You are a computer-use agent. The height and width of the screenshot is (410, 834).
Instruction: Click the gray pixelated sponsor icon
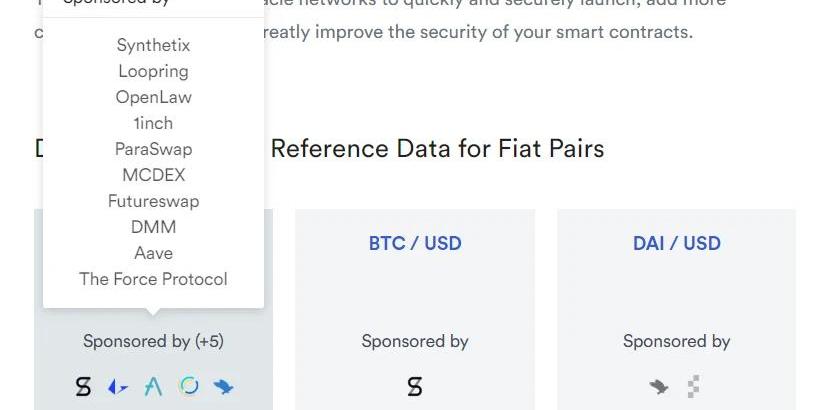pos(693,386)
